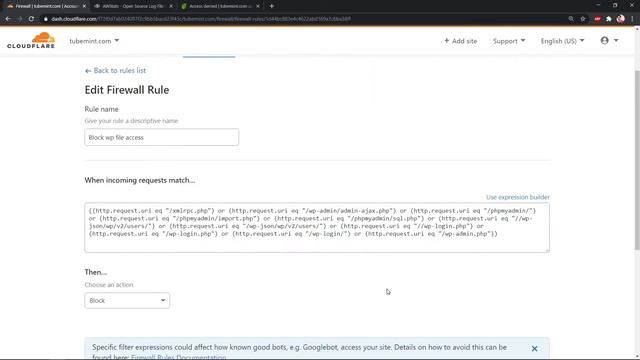Click the Rule name input field

(x=162, y=137)
